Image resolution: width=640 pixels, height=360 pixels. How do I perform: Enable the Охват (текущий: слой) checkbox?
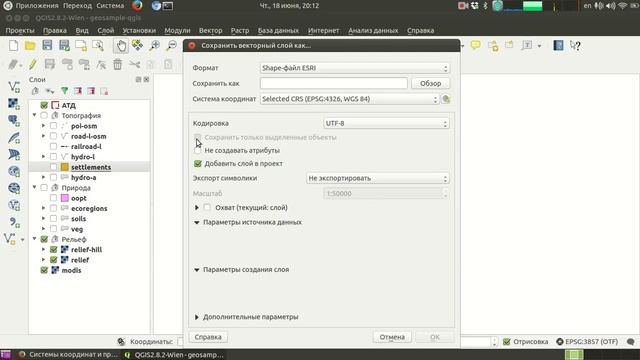(207, 207)
